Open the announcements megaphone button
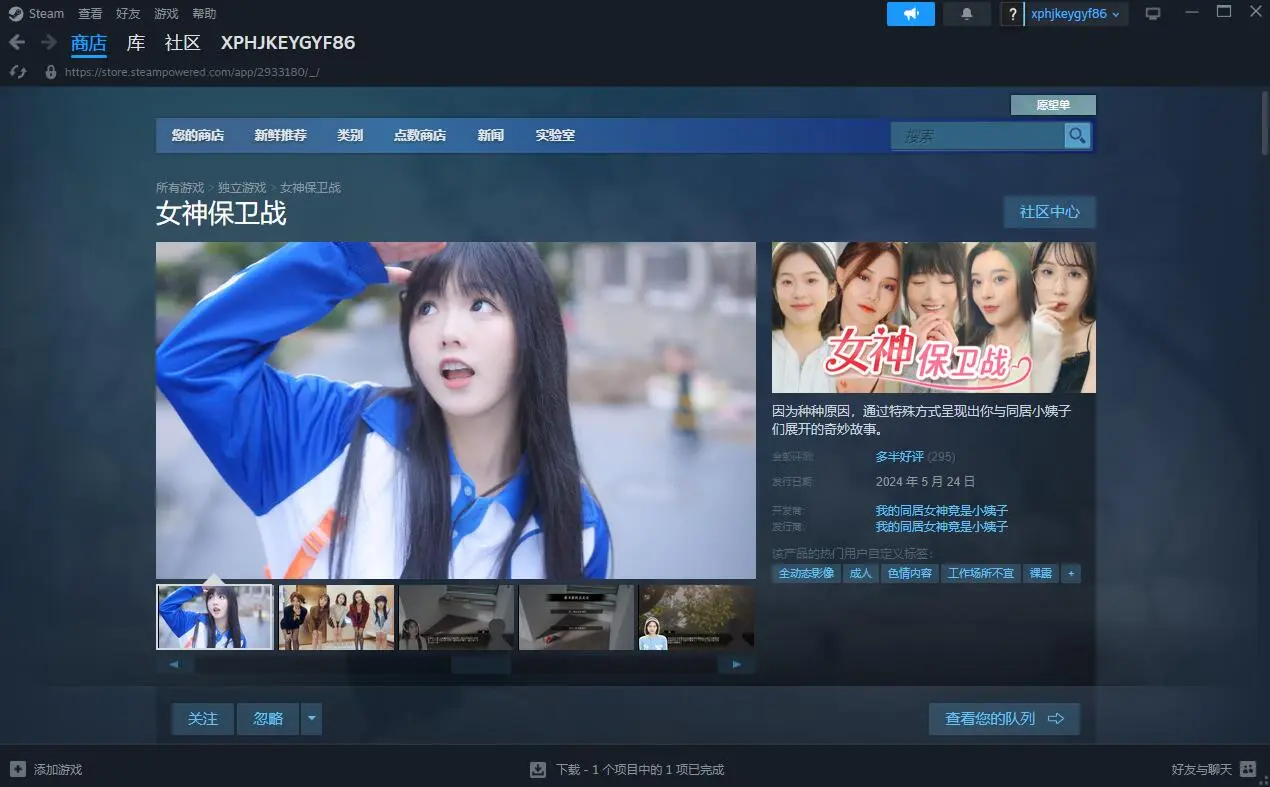The image size is (1270, 787). [x=910, y=14]
